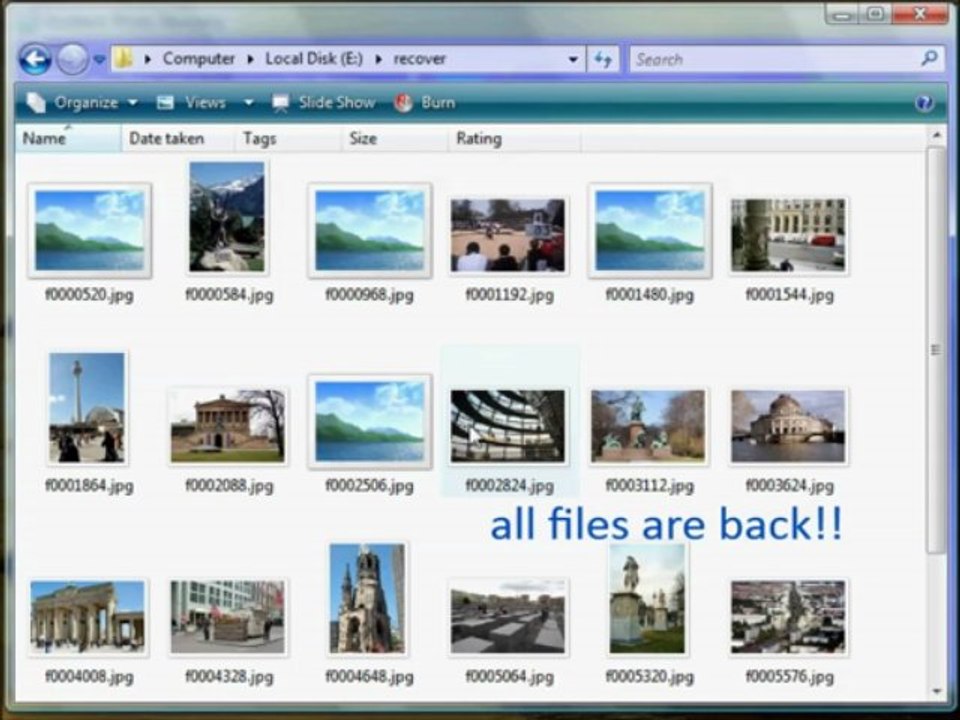The height and width of the screenshot is (720, 960).
Task: Click in the Search input box
Action: 776,59
